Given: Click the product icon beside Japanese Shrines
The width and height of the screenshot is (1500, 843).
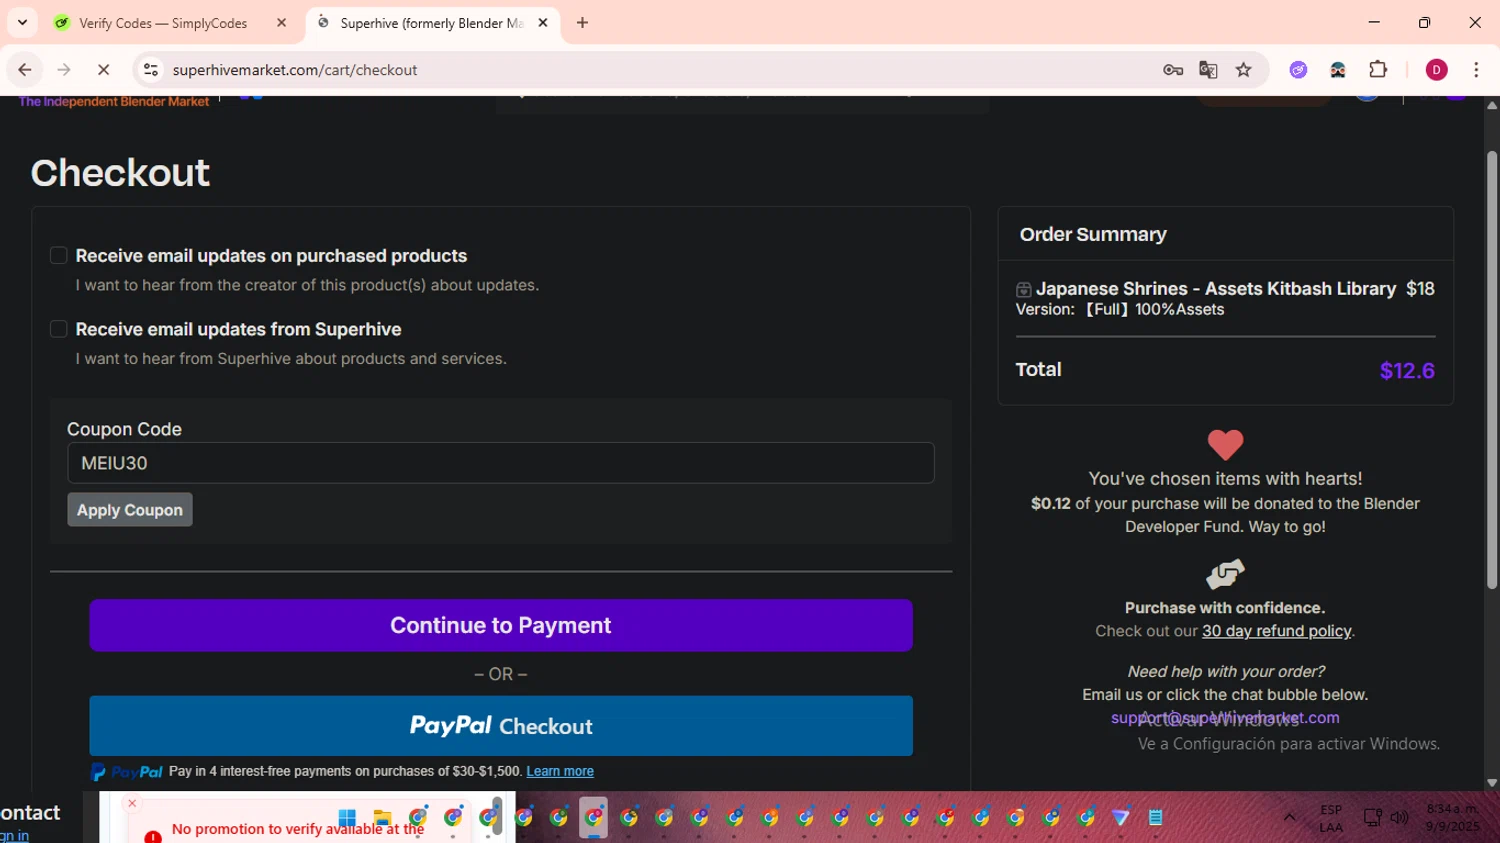Looking at the screenshot, I should (x=1024, y=290).
